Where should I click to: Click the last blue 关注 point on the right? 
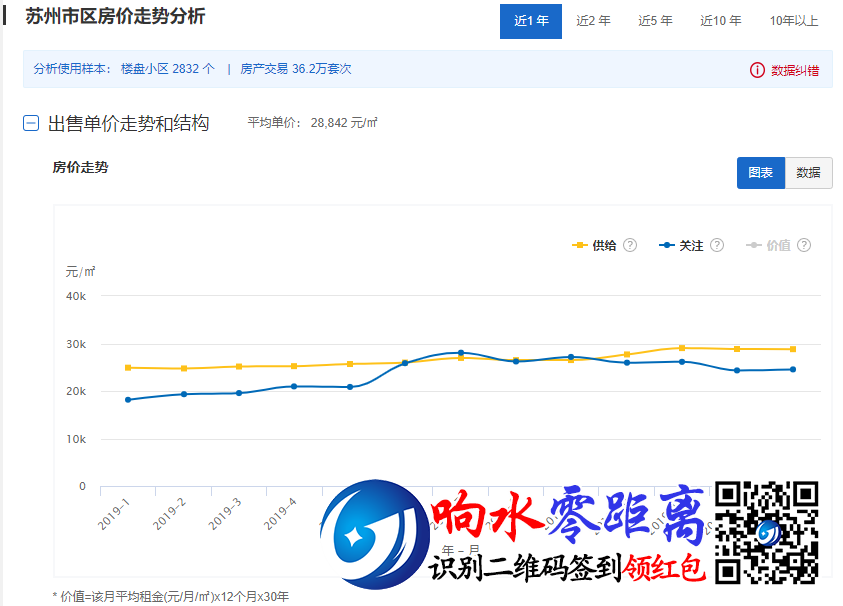coord(793,369)
